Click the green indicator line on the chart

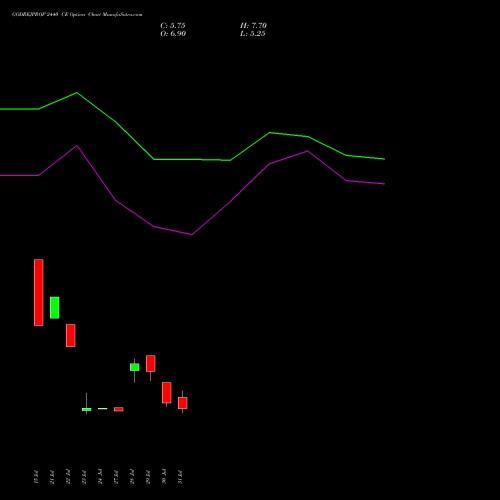[x=192, y=159]
